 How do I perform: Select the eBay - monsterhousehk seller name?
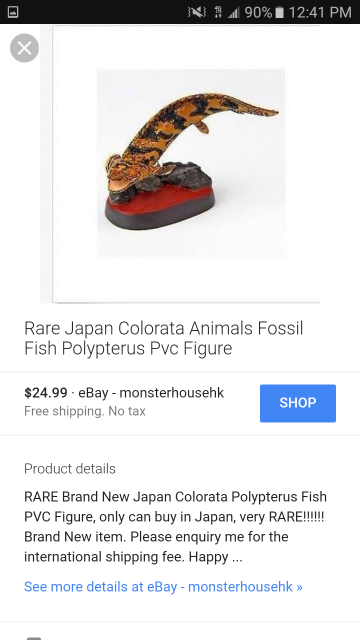[151, 393]
